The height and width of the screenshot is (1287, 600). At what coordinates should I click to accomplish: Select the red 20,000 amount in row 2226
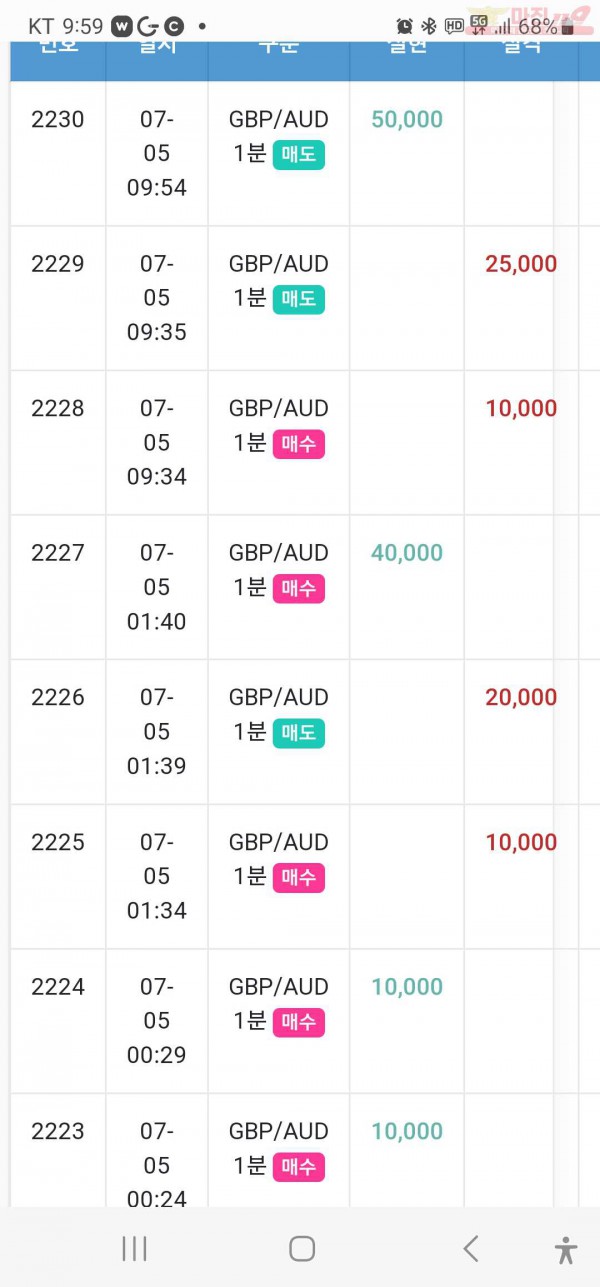(521, 697)
